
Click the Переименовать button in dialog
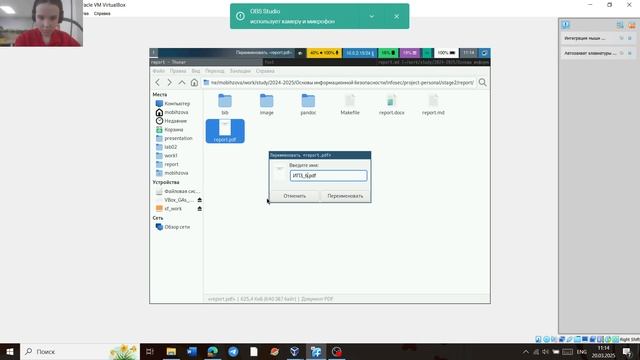point(345,196)
